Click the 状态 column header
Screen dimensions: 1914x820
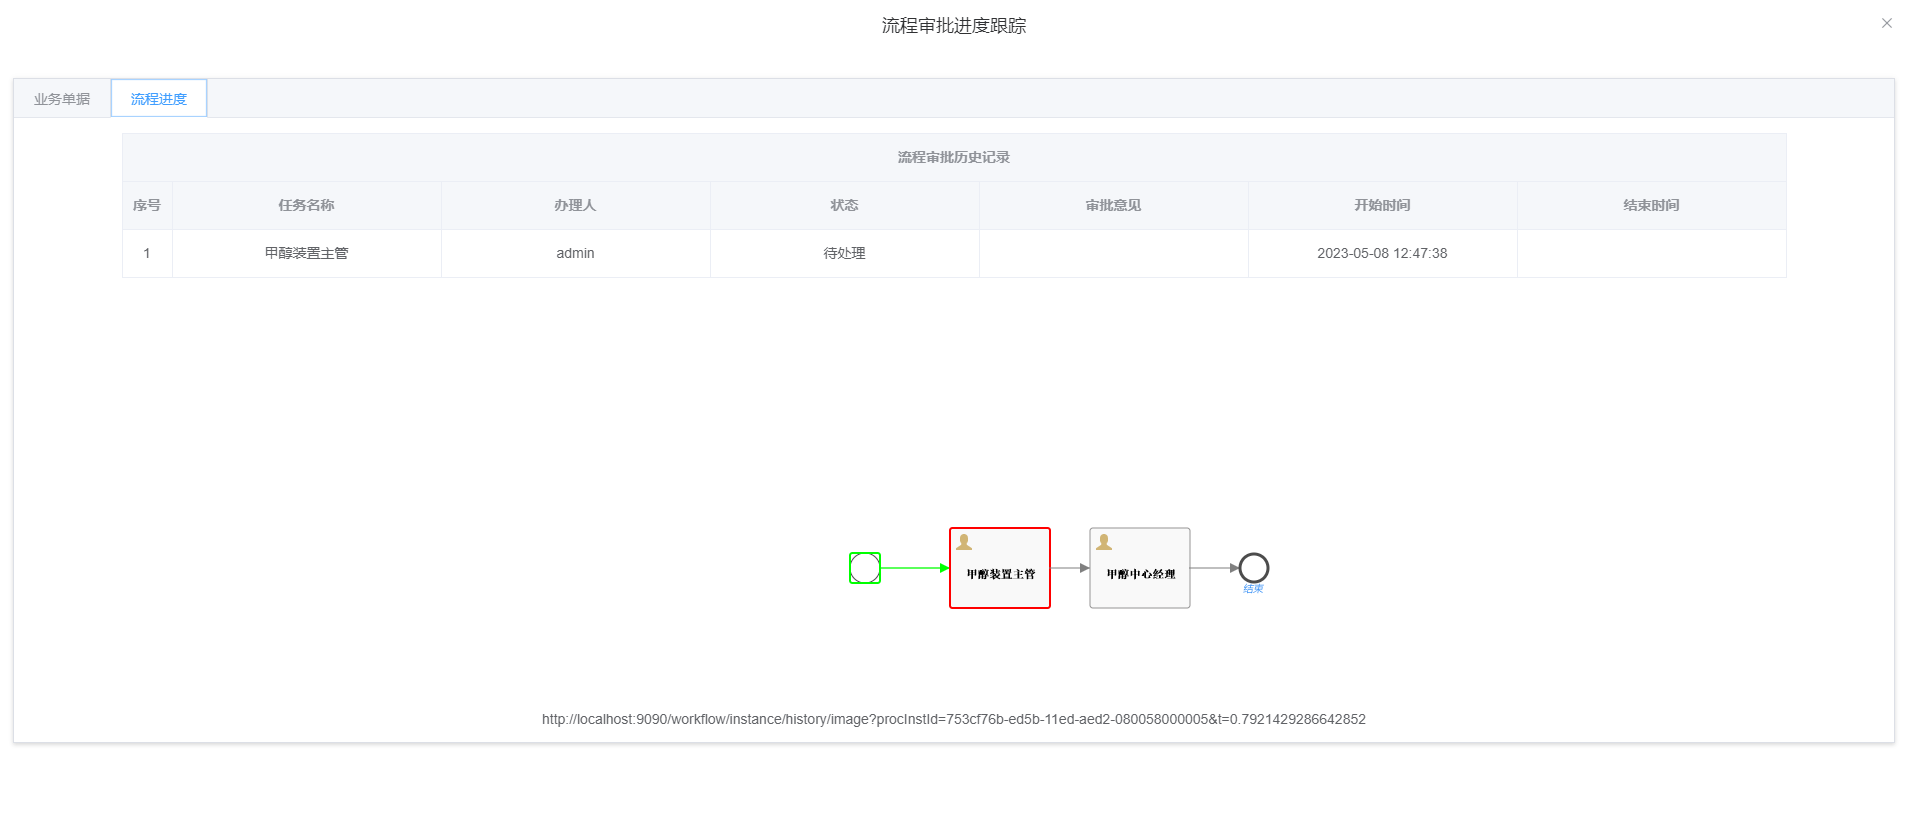(844, 205)
